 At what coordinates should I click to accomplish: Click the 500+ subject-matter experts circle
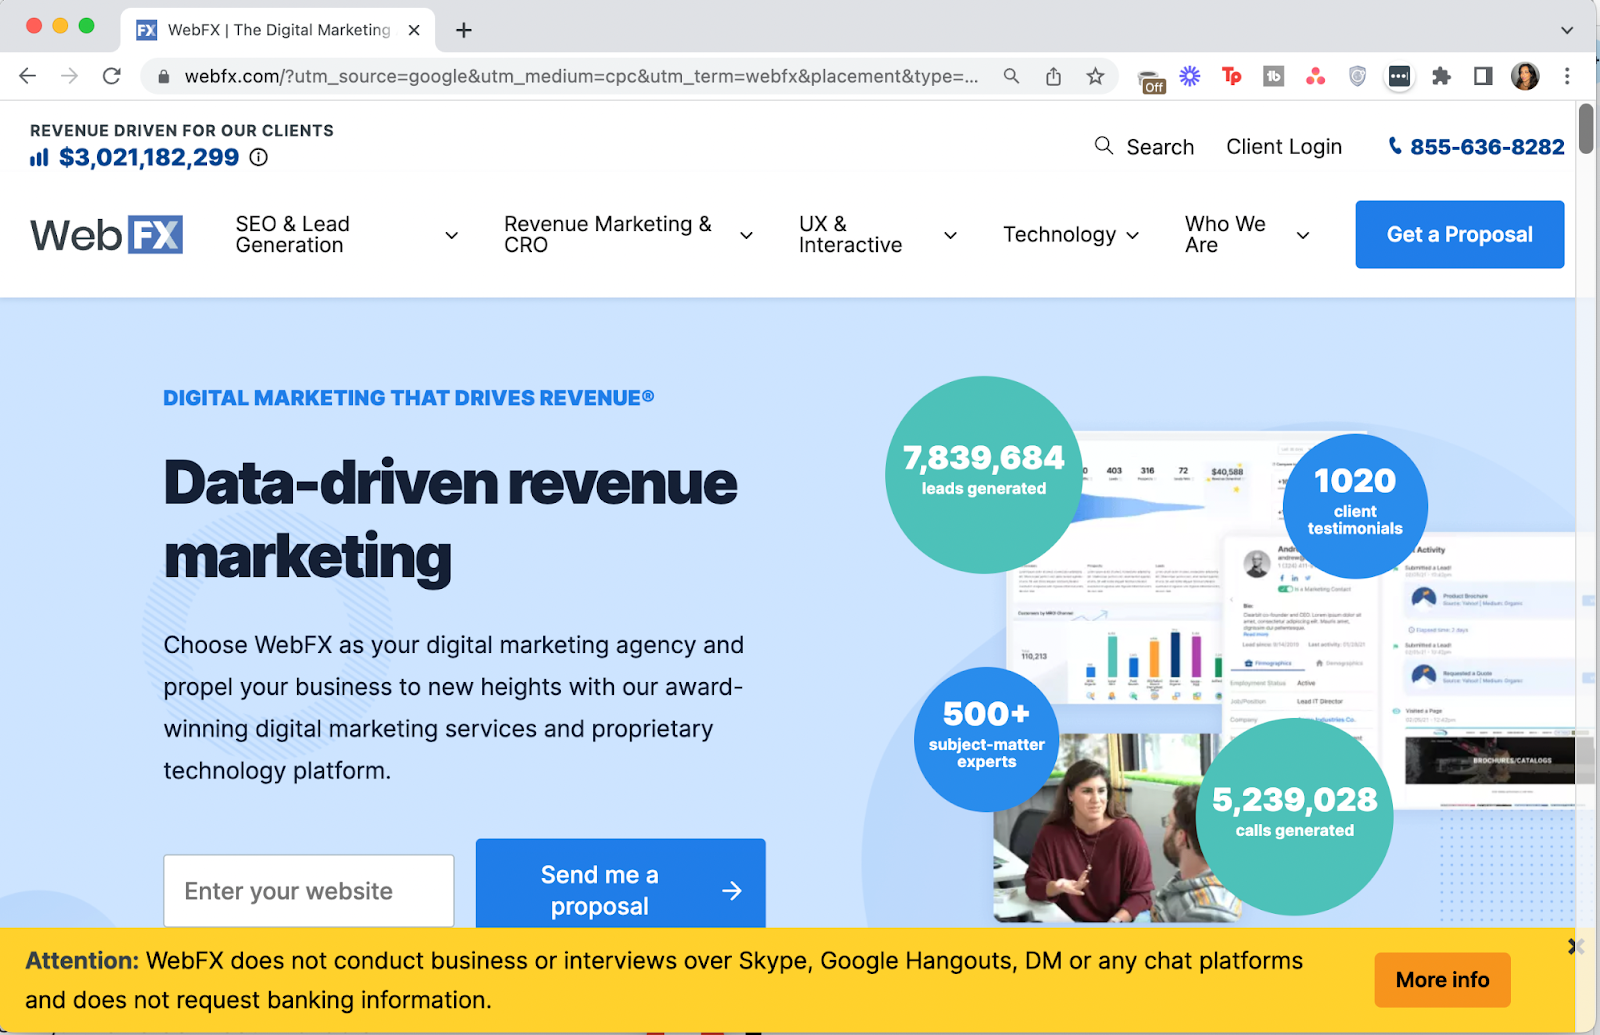click(x=987, y=740)
